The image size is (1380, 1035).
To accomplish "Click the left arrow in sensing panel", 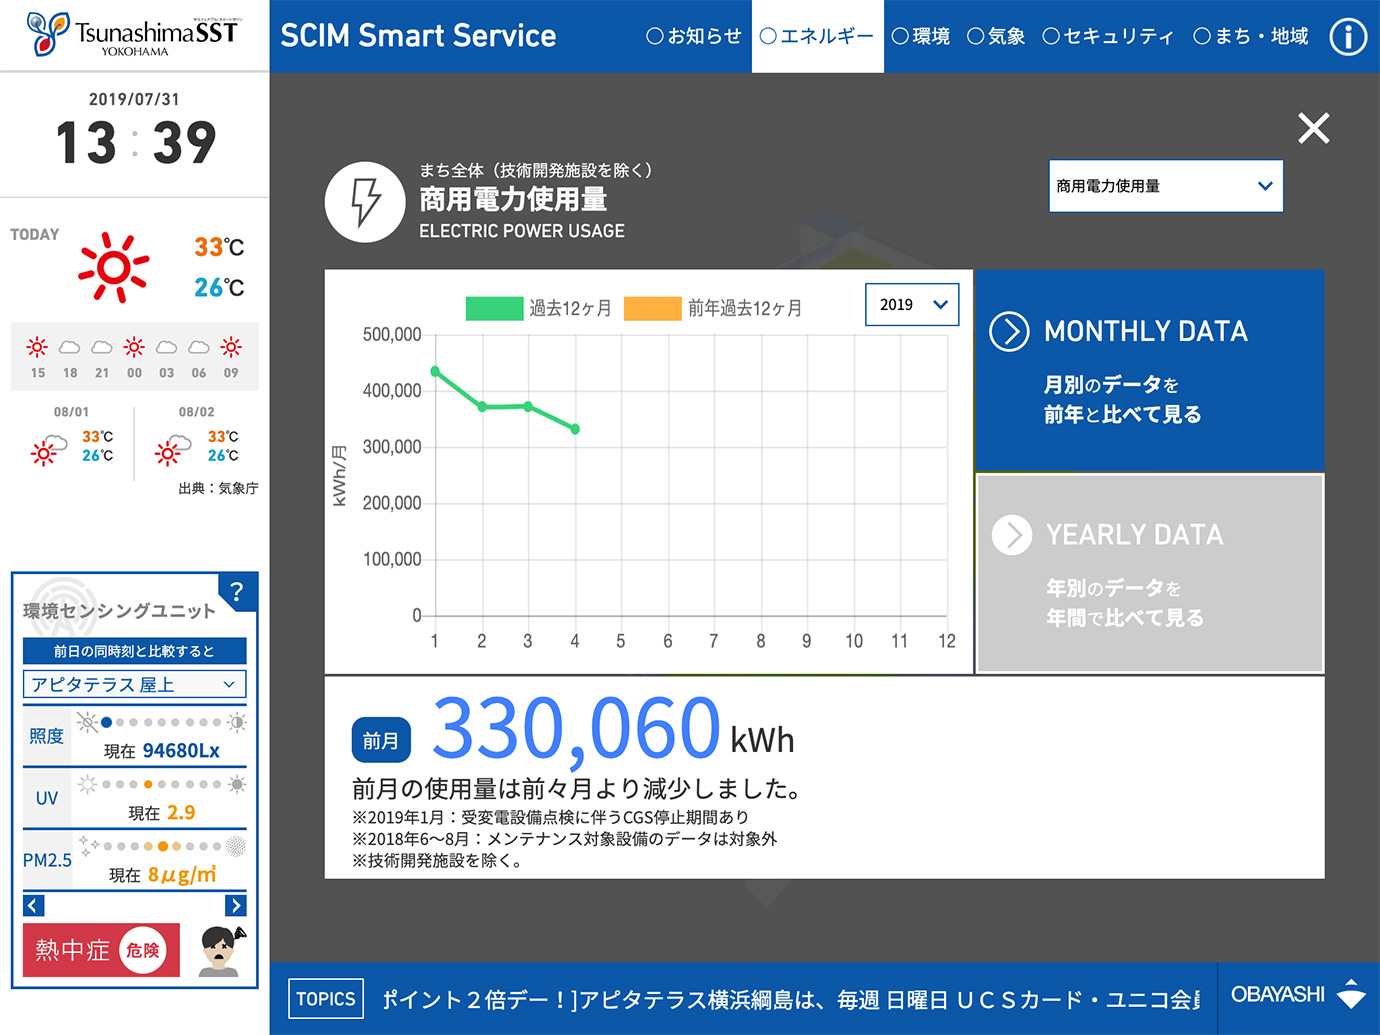I will (34, 906).
